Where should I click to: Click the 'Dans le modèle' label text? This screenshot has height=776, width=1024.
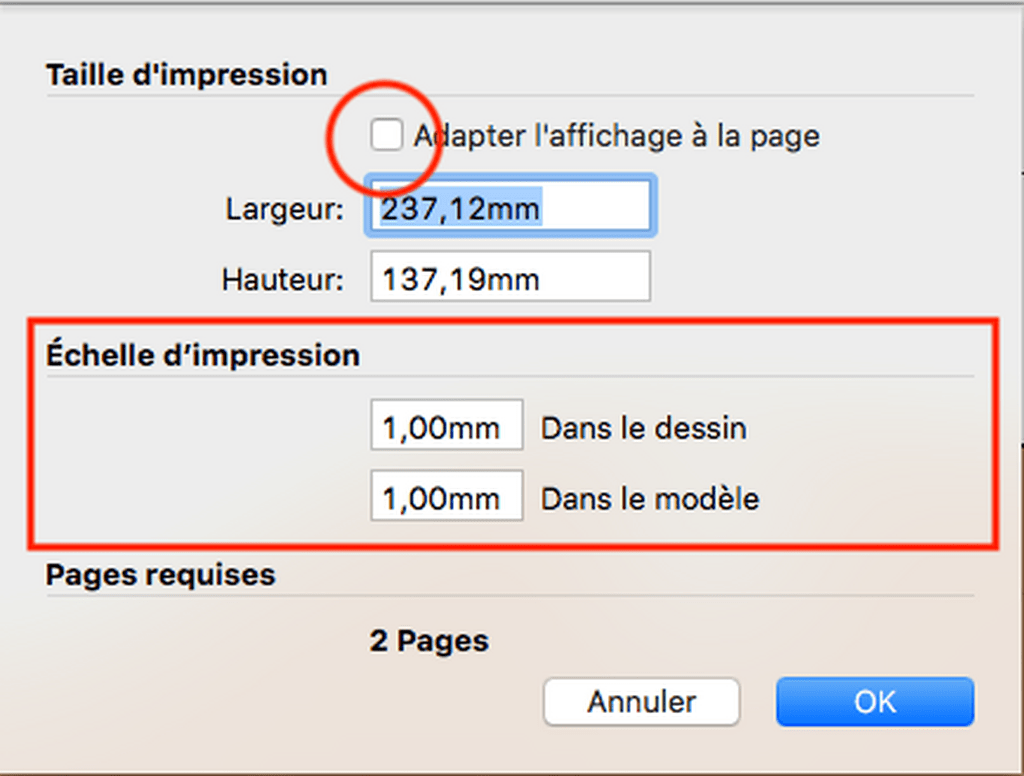coord(650,500)
